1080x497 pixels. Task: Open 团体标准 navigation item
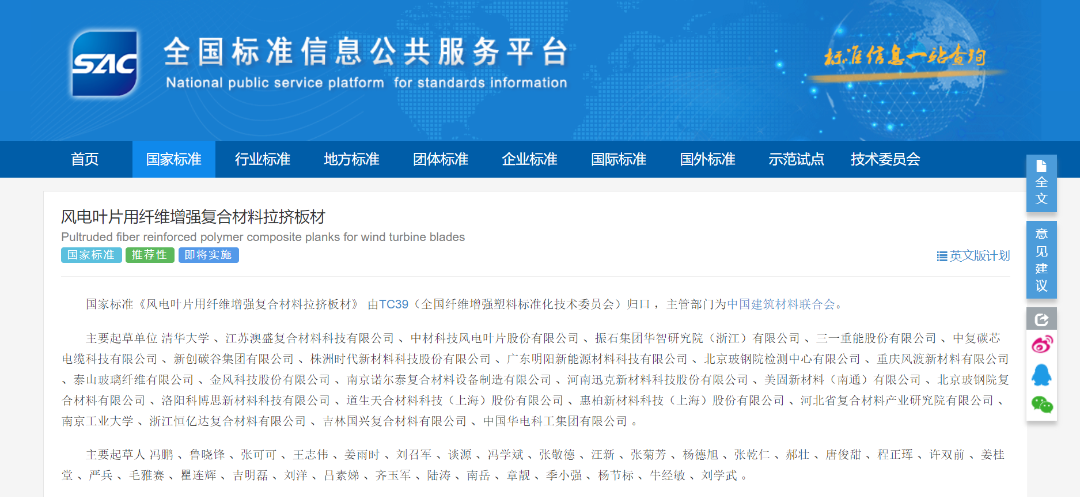pos(440,160)
